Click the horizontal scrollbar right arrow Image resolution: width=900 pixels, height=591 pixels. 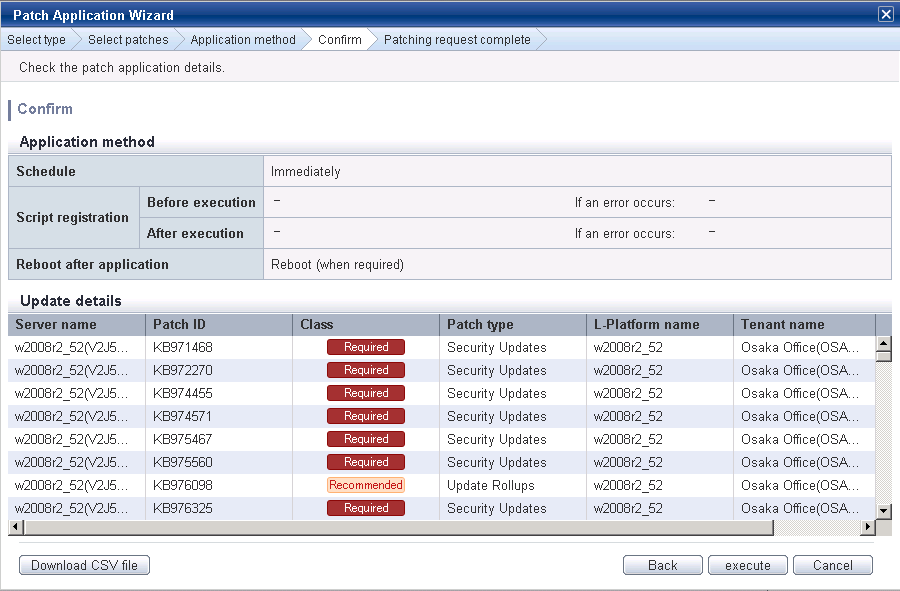tap(867, 526)
